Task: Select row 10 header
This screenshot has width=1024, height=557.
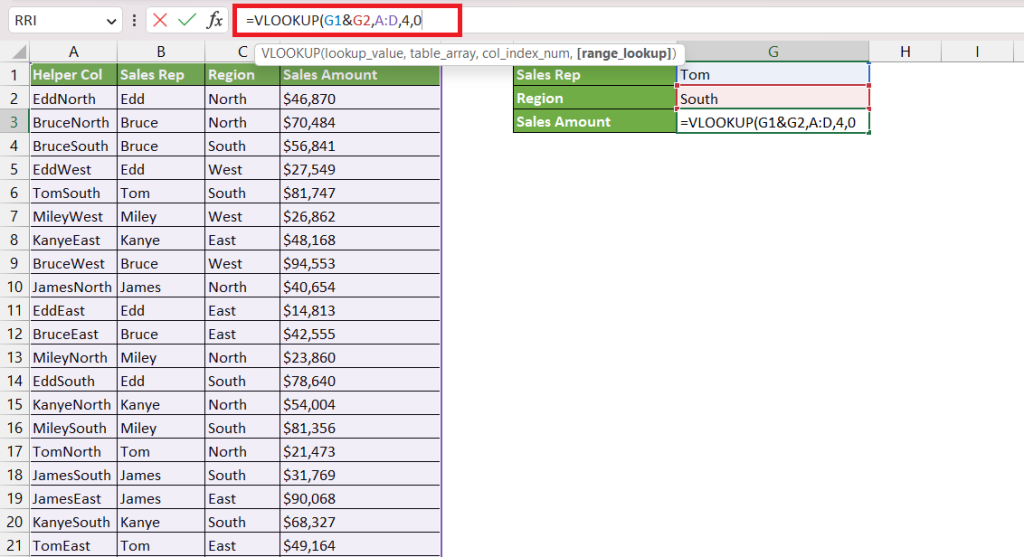Action: click(x=14, y=287)
